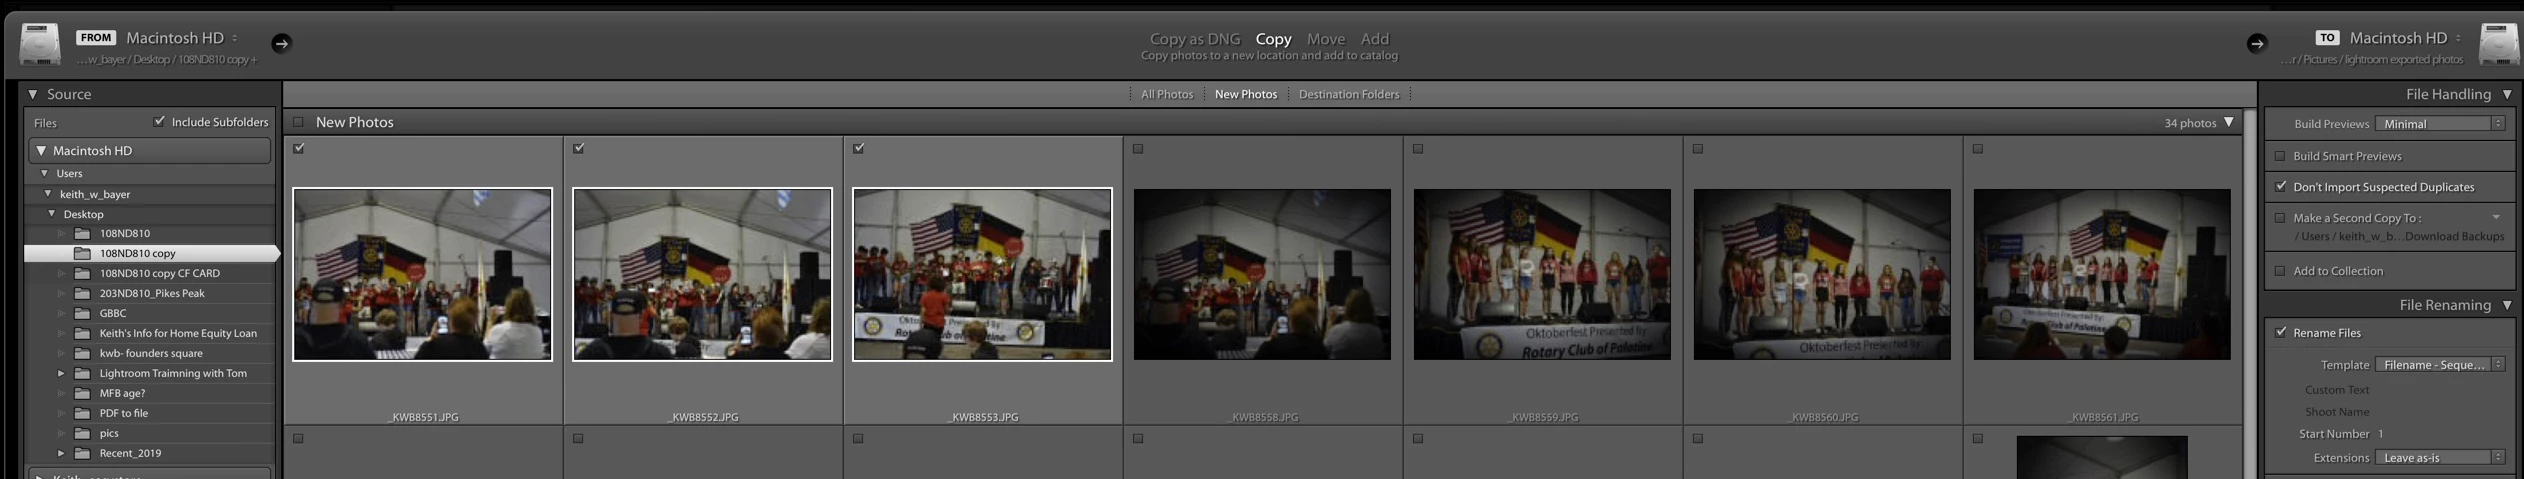Image resolution: width=2524 pixels, height=479 pixels.
Task: Enable Make a Second Copy To
Action: (2280, 217)
